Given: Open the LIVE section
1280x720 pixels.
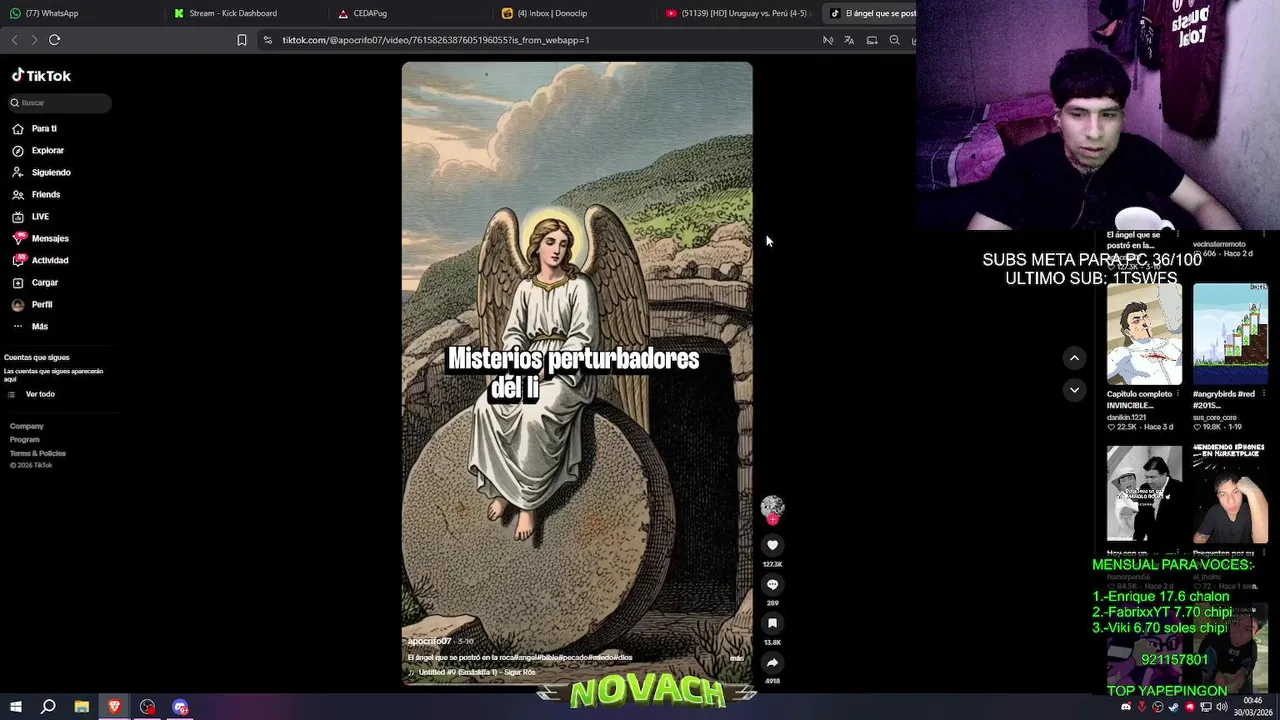Looking at the screenshot, I should [30, 216].
